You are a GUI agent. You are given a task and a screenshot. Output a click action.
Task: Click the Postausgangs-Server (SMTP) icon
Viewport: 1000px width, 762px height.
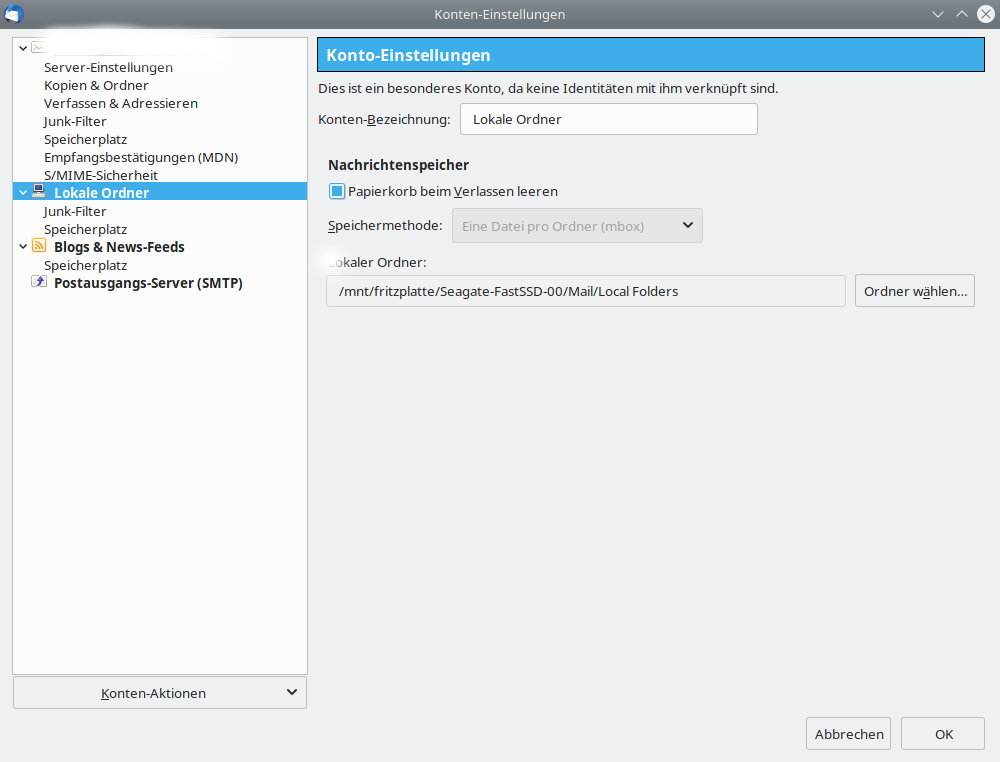[x=39, y=282]
